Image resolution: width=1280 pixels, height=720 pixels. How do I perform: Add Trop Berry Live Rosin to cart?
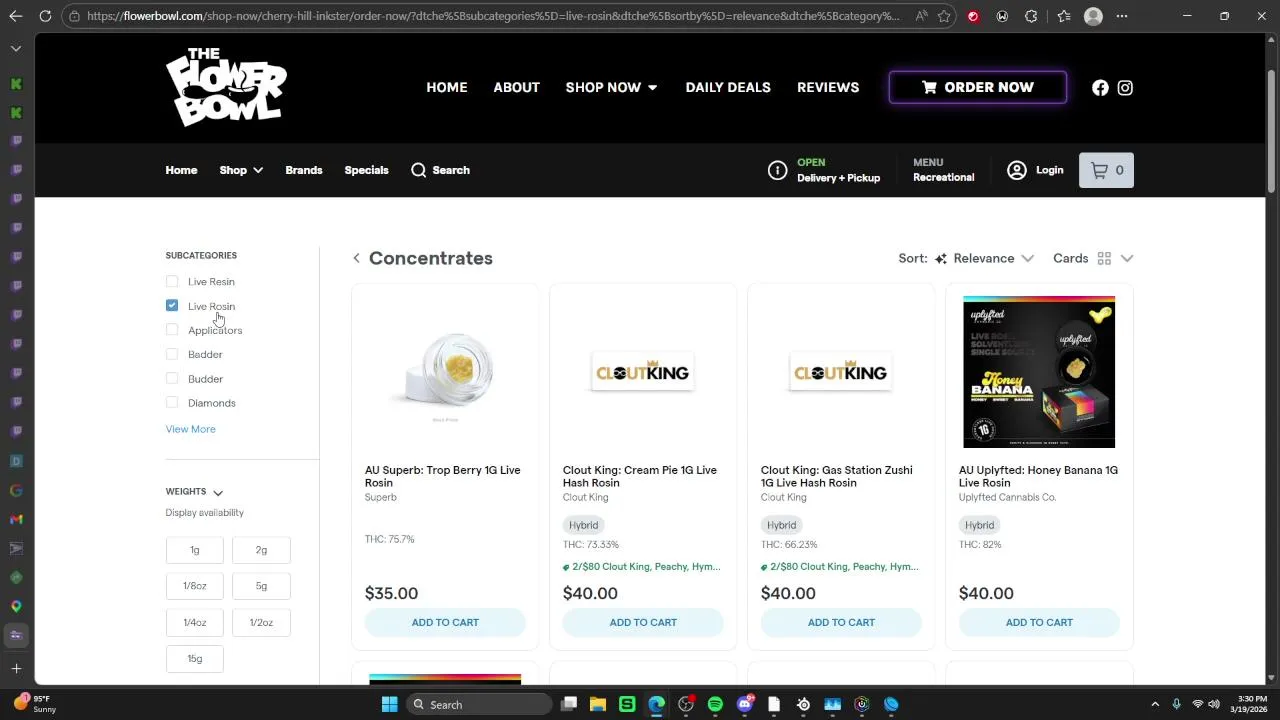[x=445, y=622]
